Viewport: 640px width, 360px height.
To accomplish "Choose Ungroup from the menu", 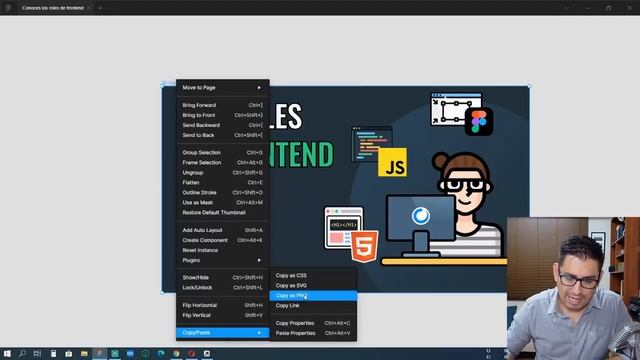I will 222,172.
